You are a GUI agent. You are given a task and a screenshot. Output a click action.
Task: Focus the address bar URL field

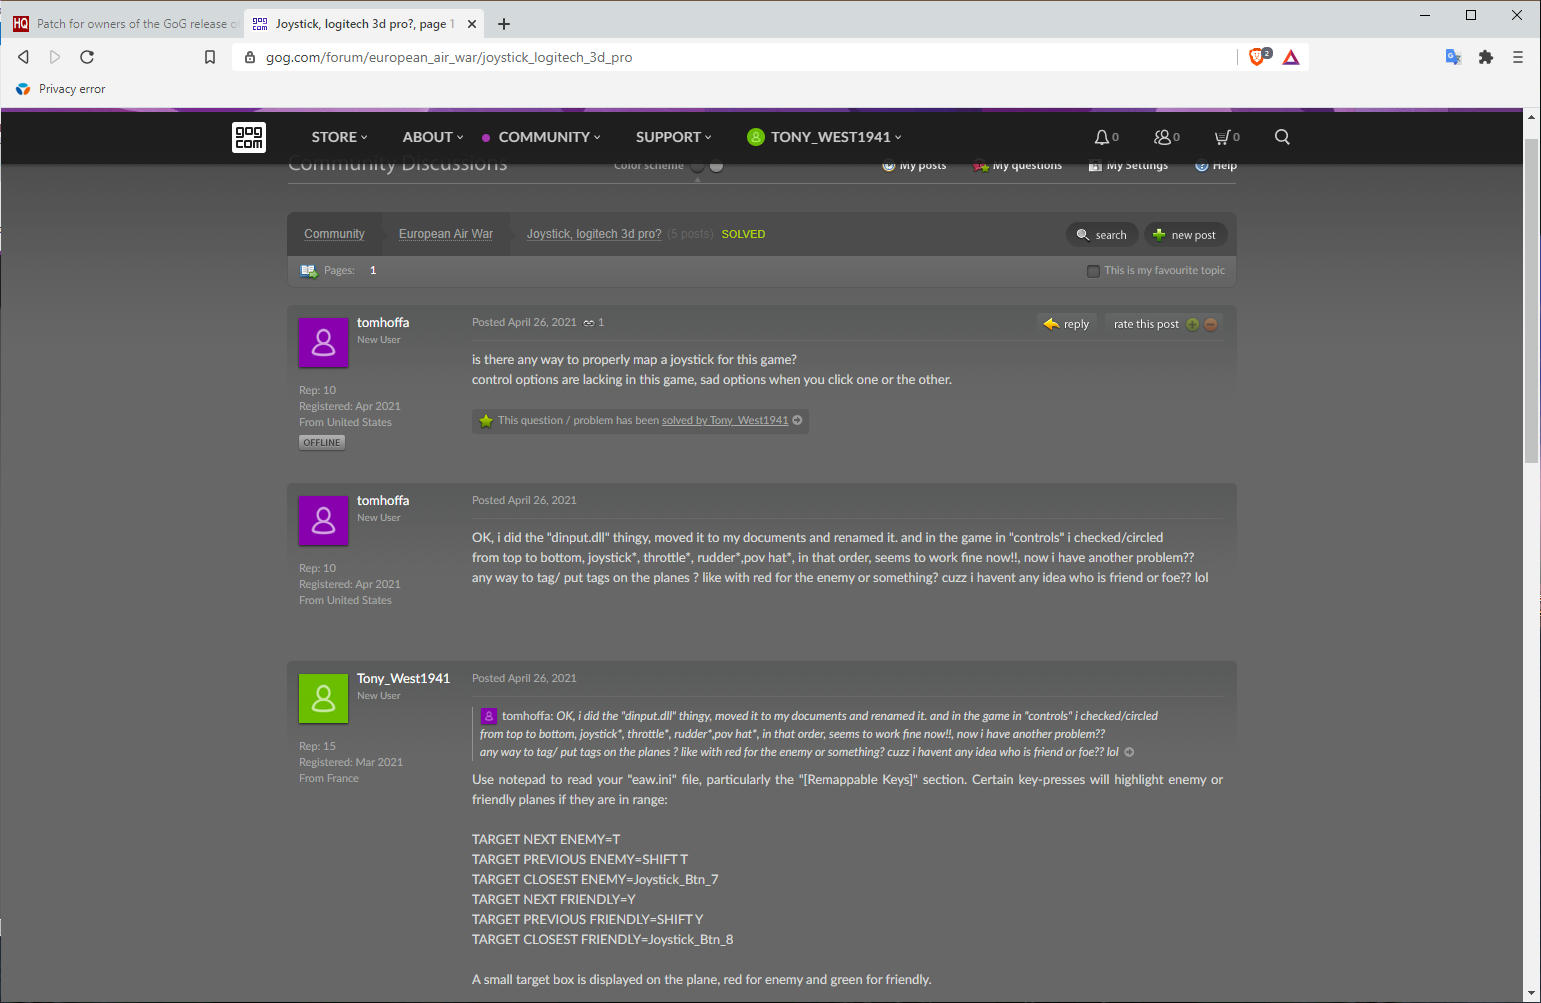(x=740, y=57)
